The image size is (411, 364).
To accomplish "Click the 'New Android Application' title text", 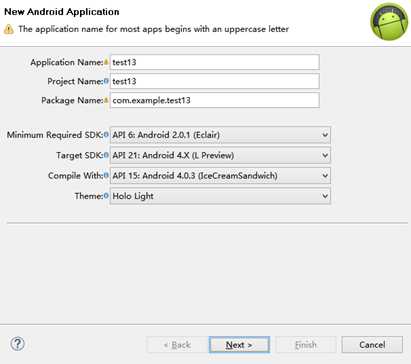I will 62,12.
